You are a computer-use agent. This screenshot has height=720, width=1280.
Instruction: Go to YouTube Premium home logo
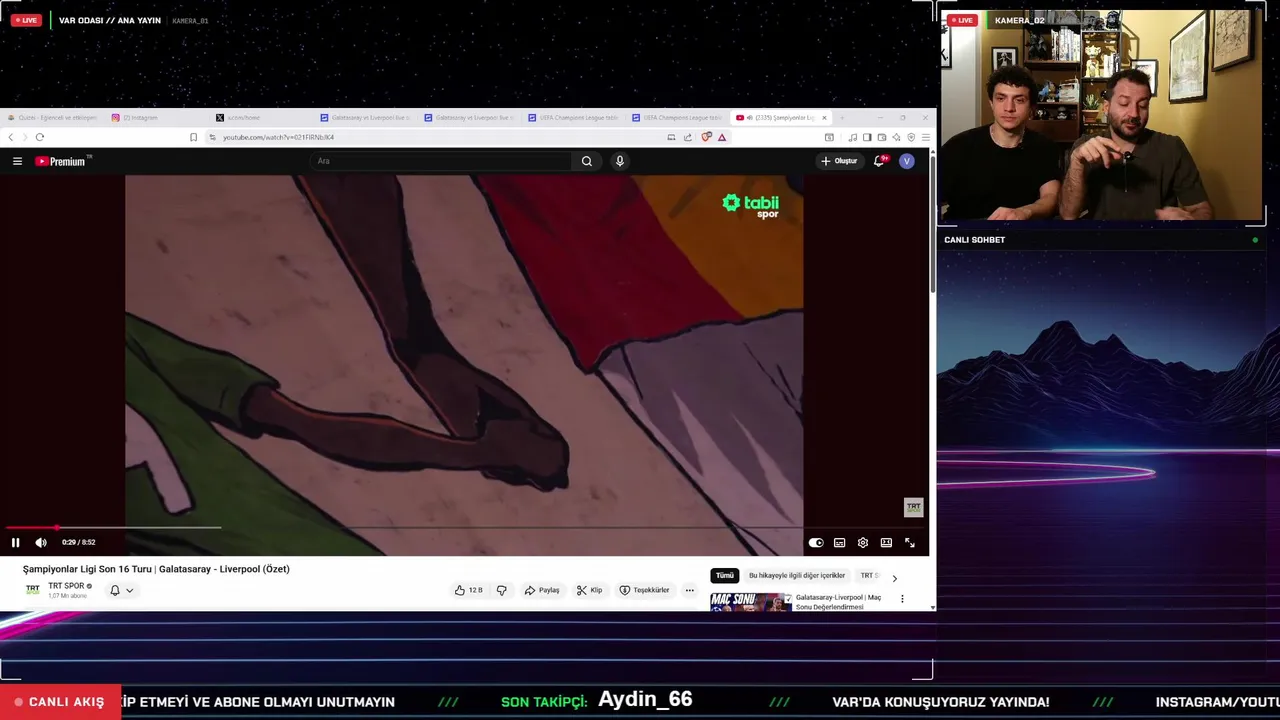pos(62,161)
